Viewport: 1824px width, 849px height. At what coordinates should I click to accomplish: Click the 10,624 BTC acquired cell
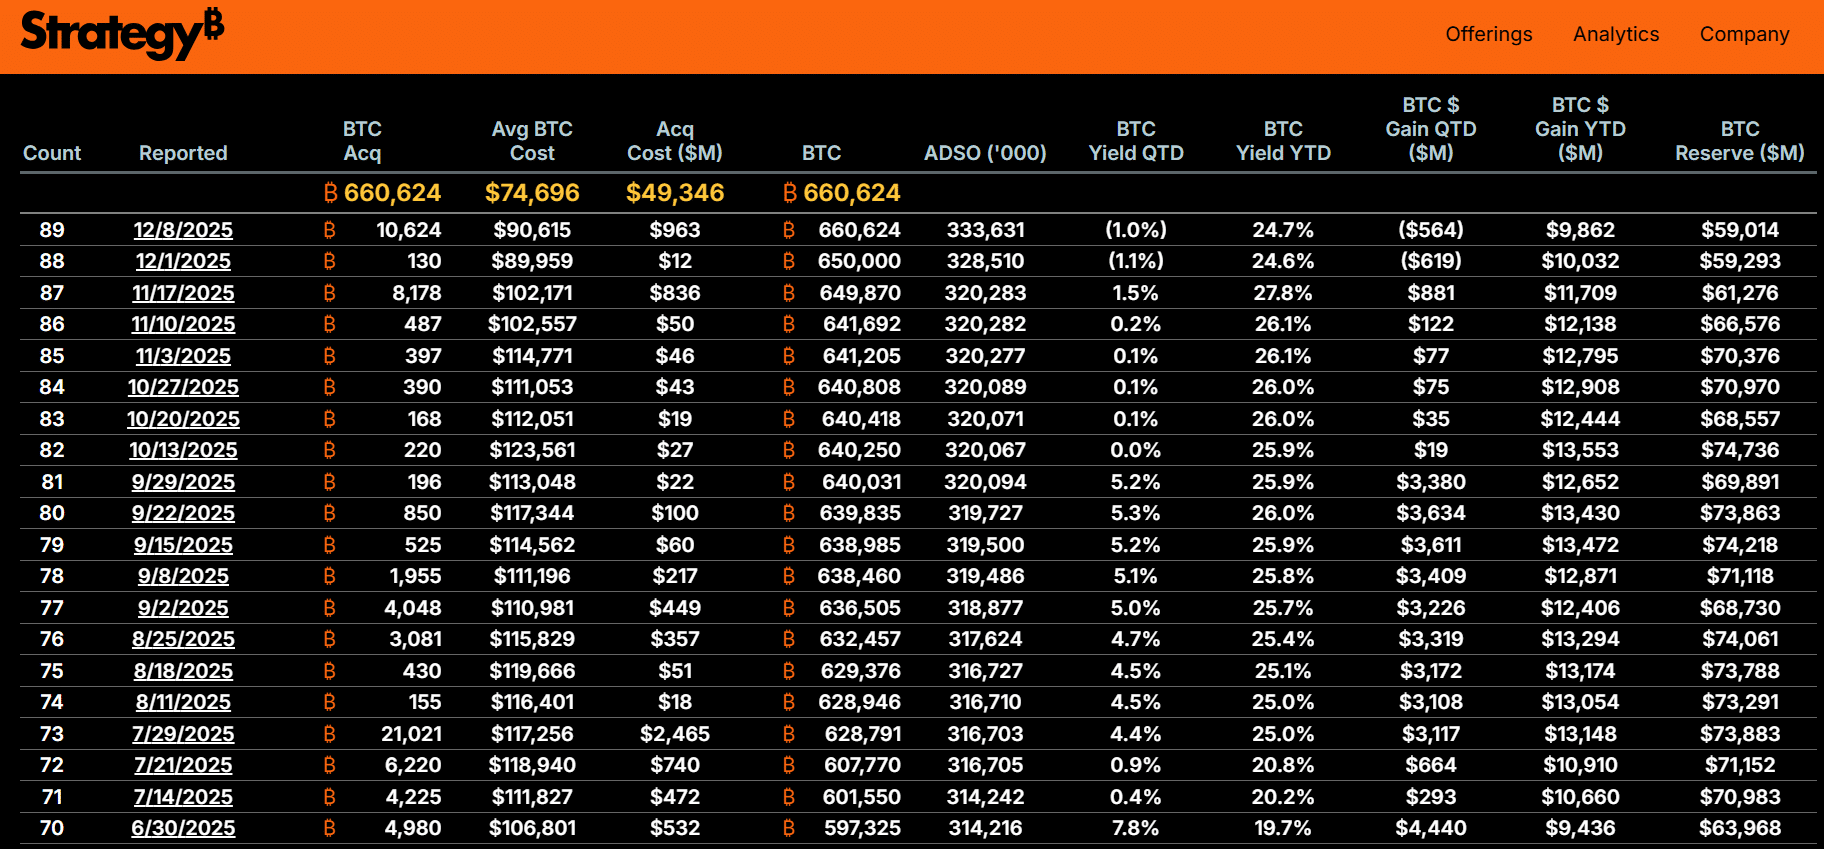[408, 230]
